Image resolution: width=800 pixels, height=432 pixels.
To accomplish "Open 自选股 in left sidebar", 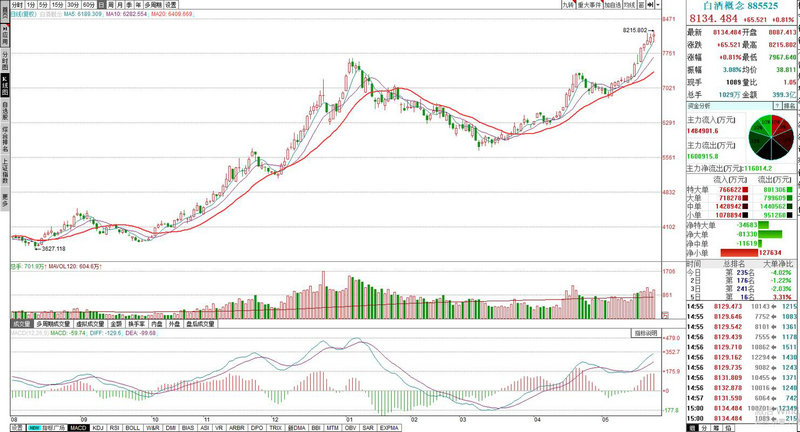I will coord(5,110).
